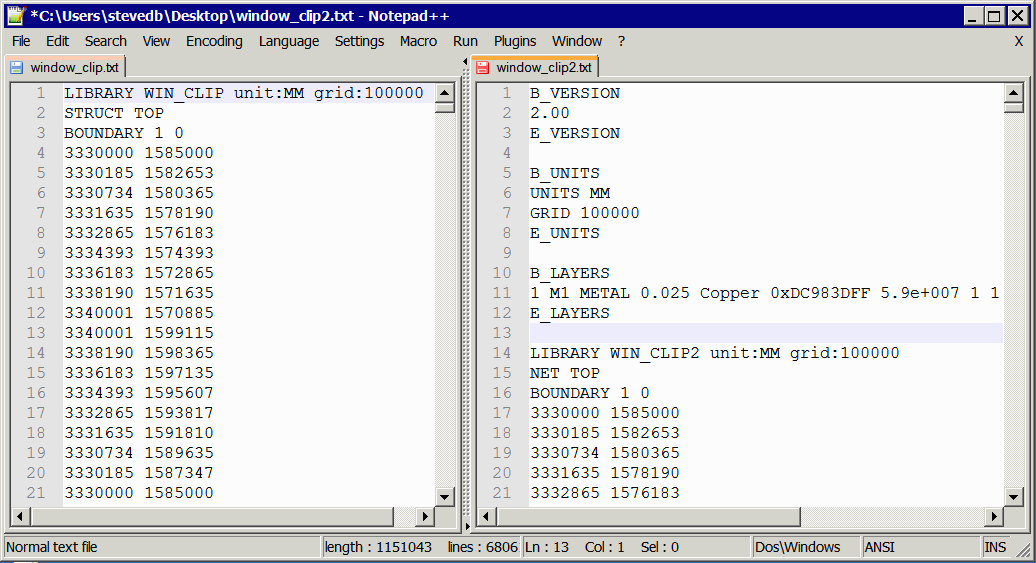This screenshot has height=563, width=1036.
Task: Click the left pane horizontal scroll left arrow
Action: [20, 516]
